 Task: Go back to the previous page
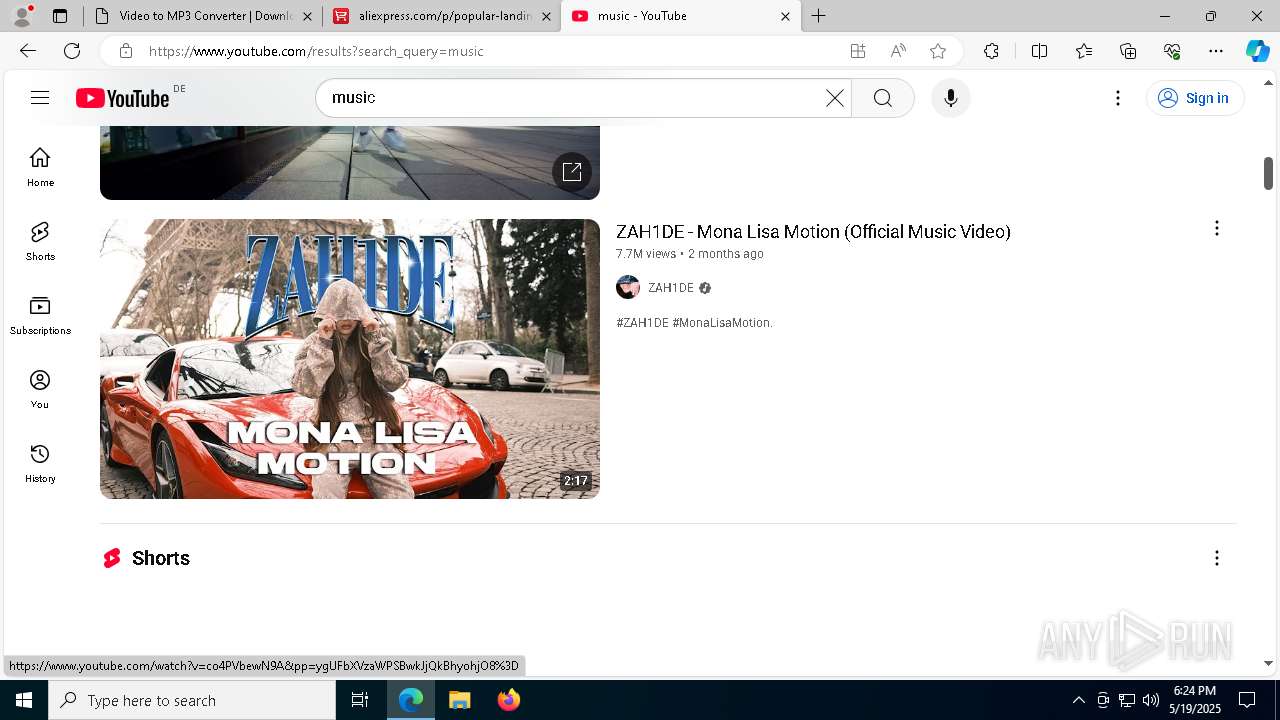tap(28, 51)
